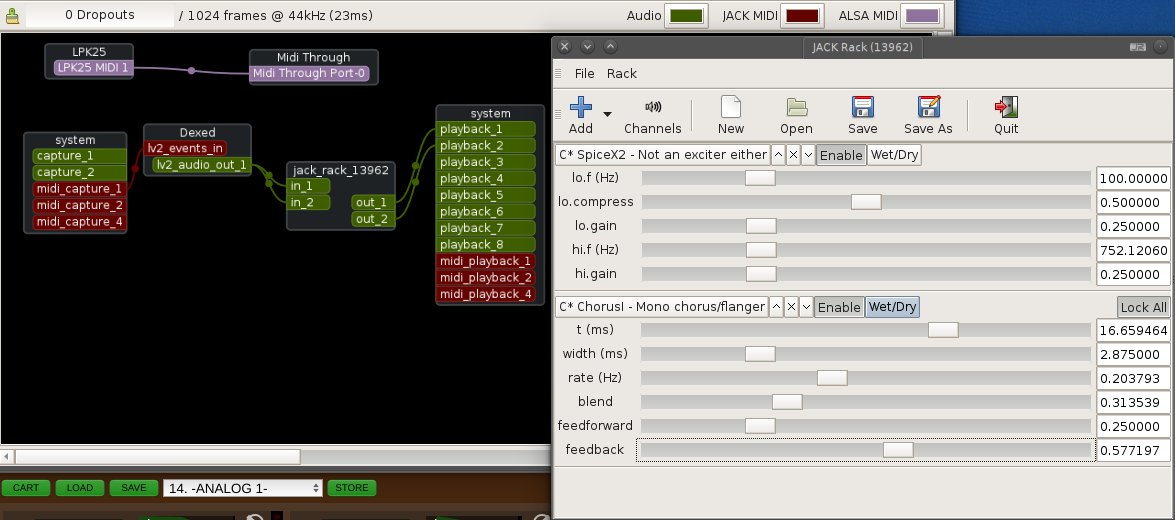The image size is (1175, 520).
Task: Open the Rack menu
Action: (x=621, y=73)
